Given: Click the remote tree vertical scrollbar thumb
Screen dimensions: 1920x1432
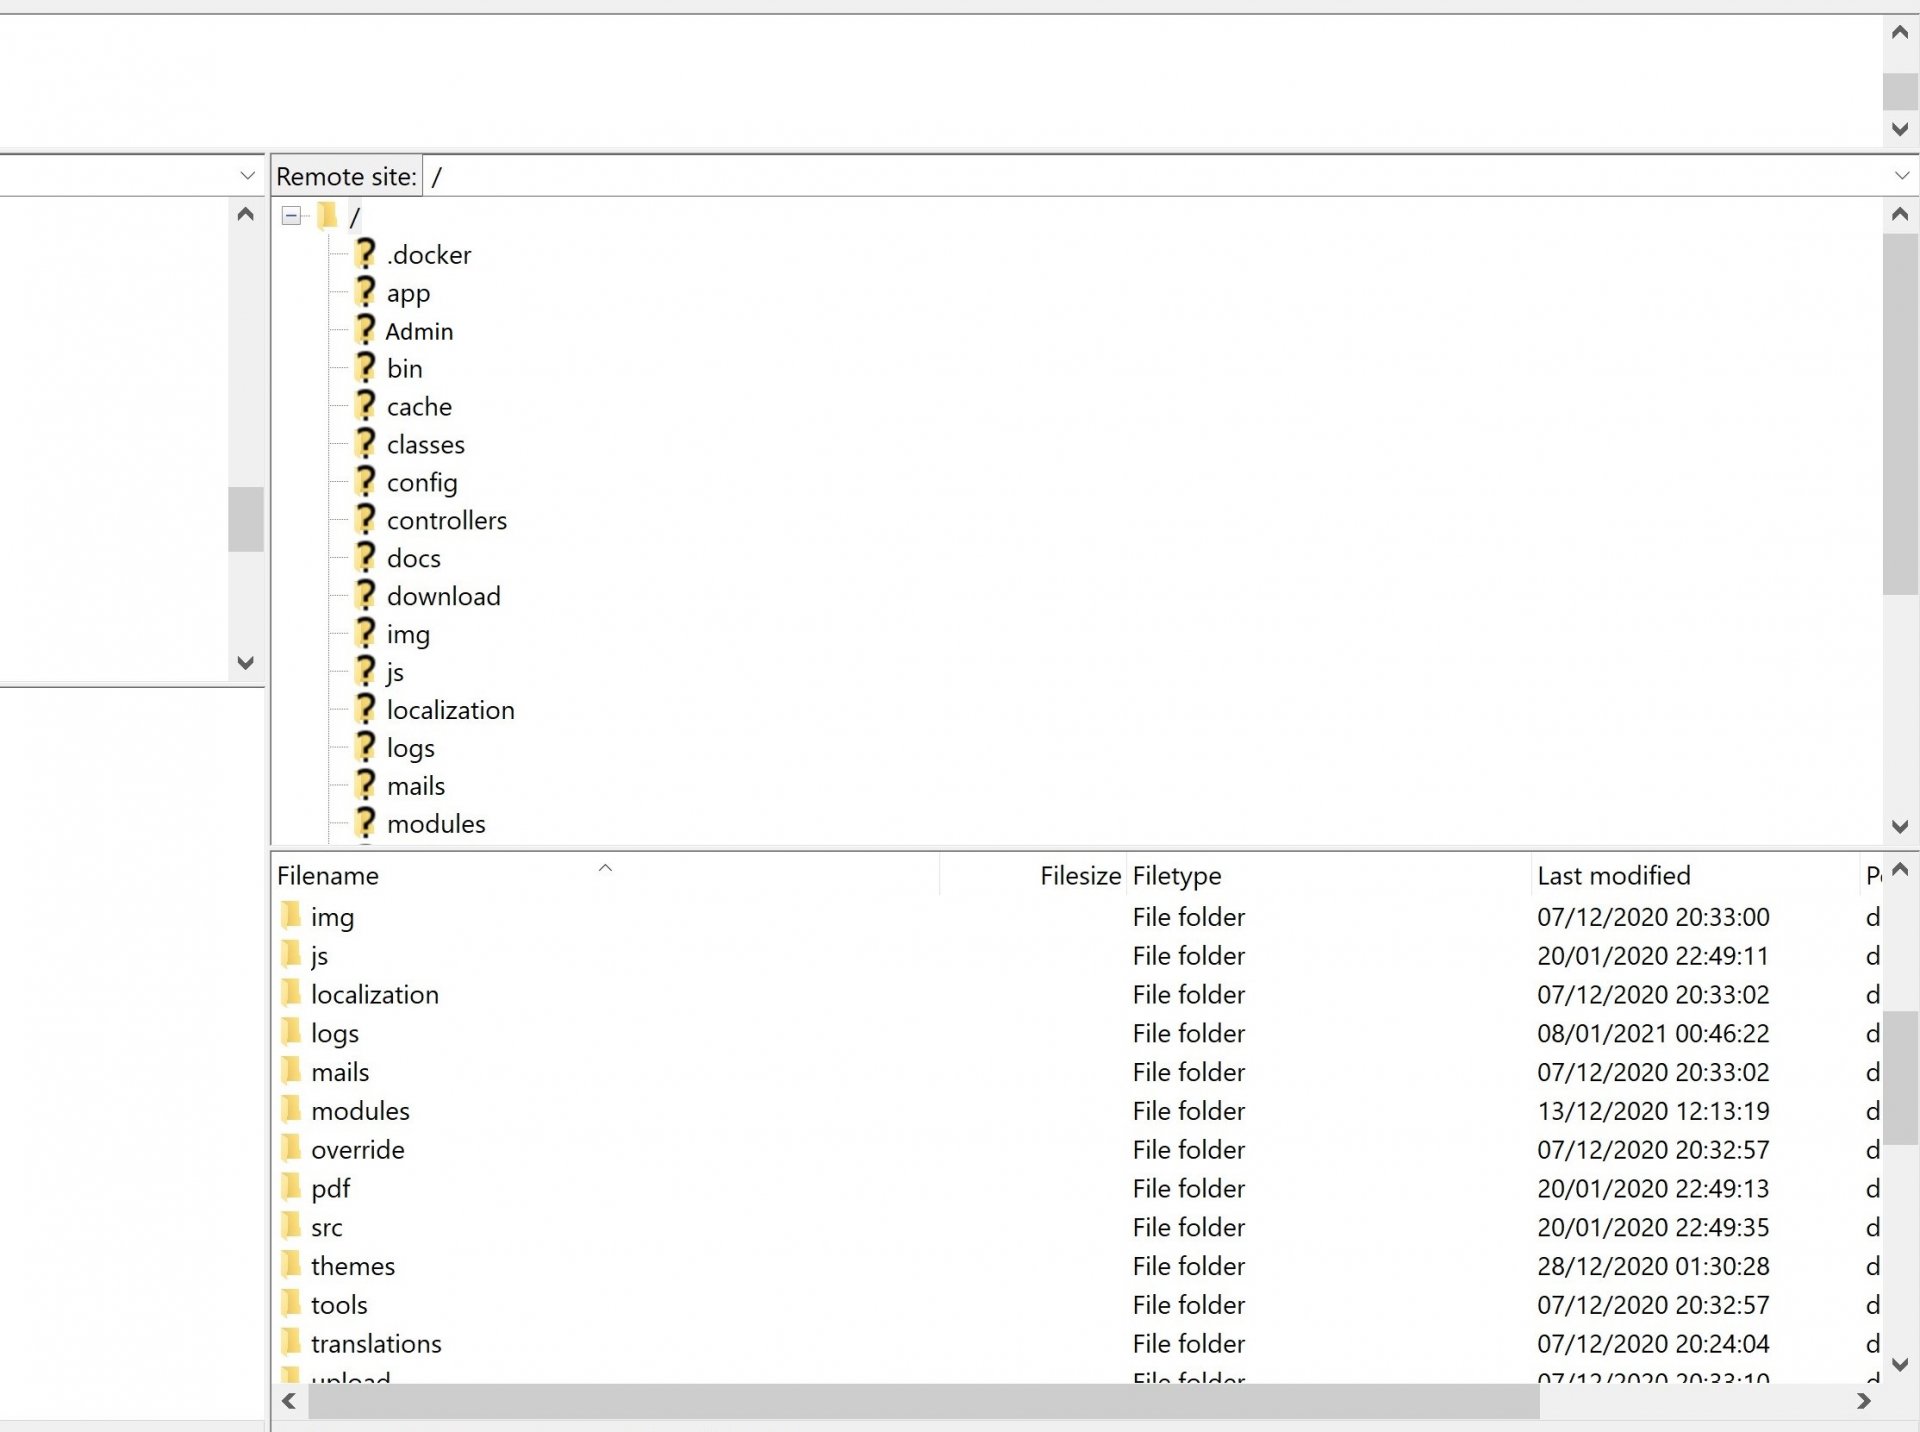Looking at the screenshot, I should [1900, 414].
